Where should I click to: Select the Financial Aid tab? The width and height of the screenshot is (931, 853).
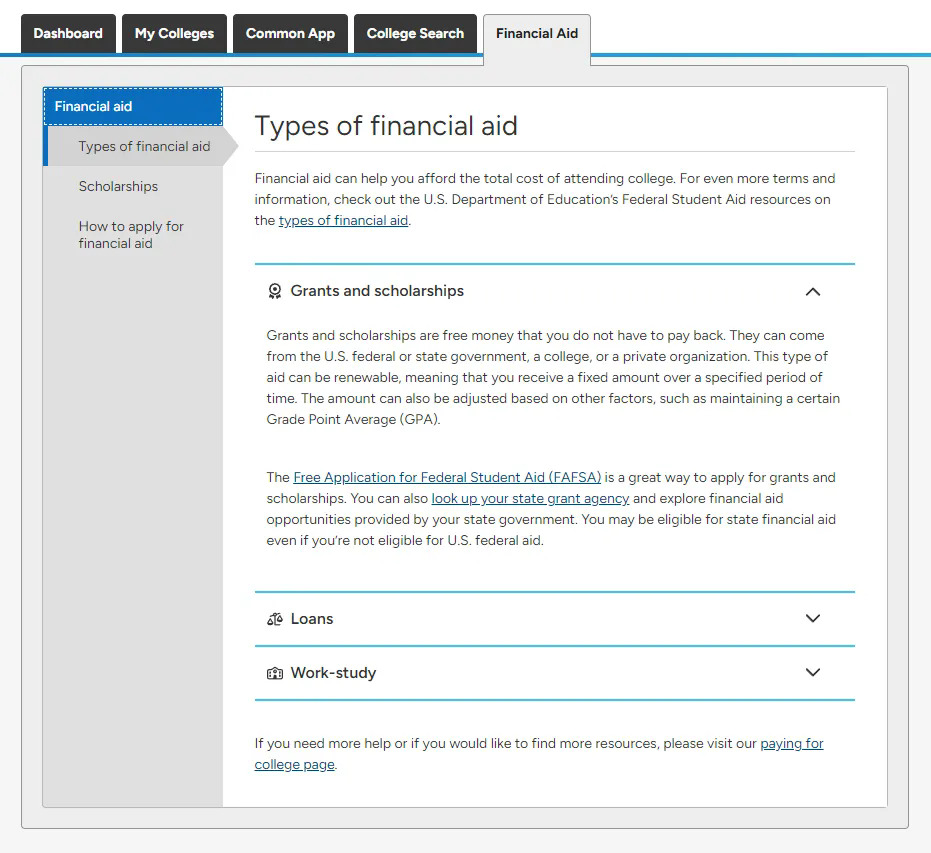click(537, 34)
